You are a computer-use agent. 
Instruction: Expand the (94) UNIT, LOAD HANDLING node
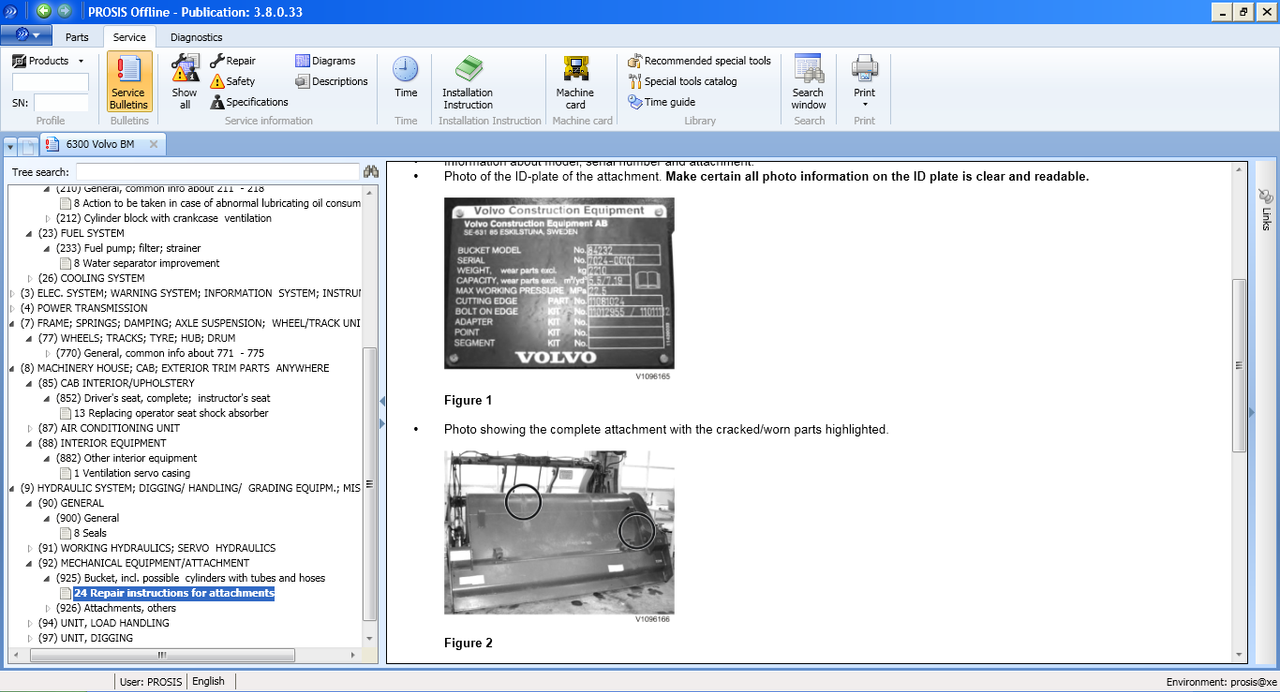click(30, 623)
